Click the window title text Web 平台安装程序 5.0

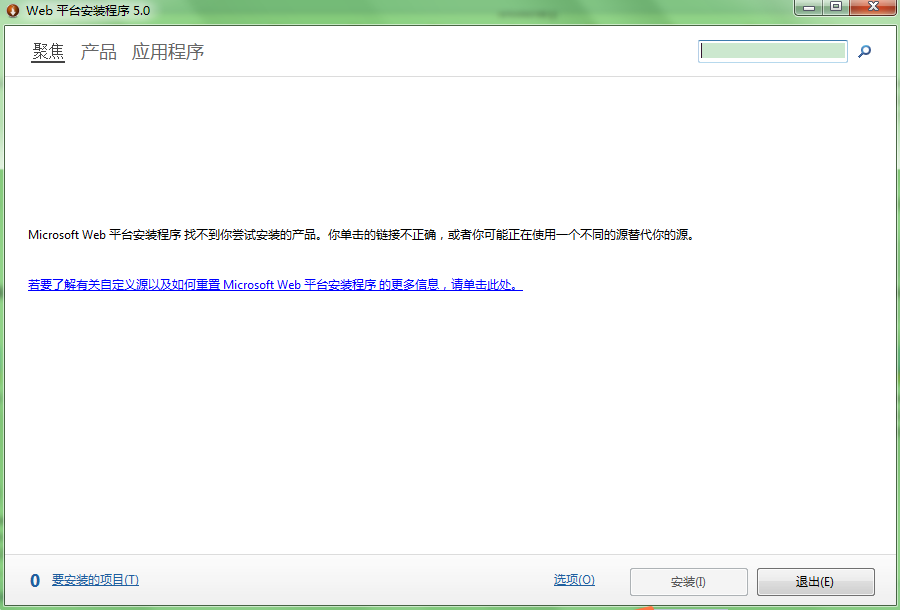pyautogui.click(x=88, y=10)
